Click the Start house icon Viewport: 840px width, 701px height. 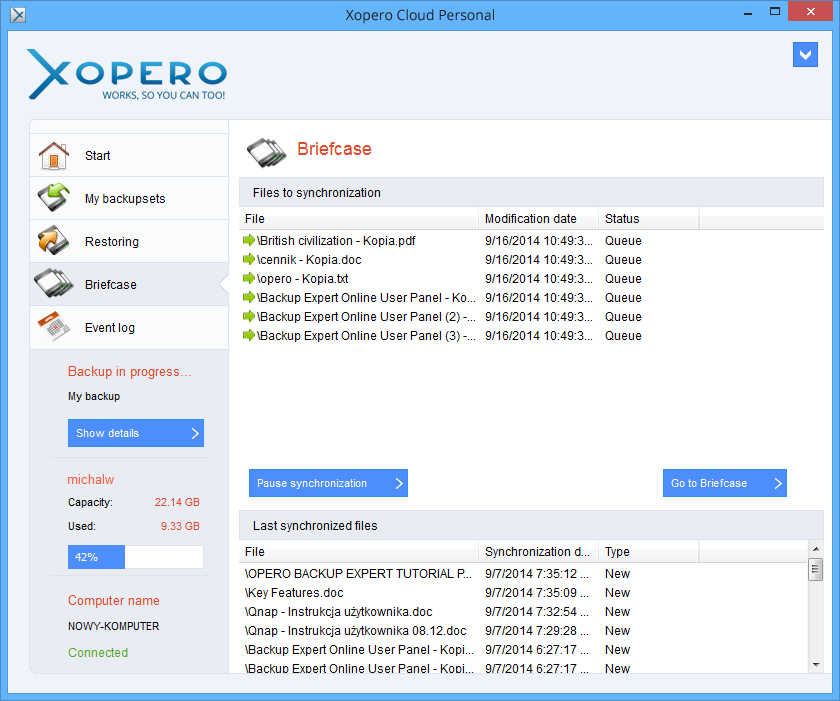pyautogui.click(x=54, y=156)
